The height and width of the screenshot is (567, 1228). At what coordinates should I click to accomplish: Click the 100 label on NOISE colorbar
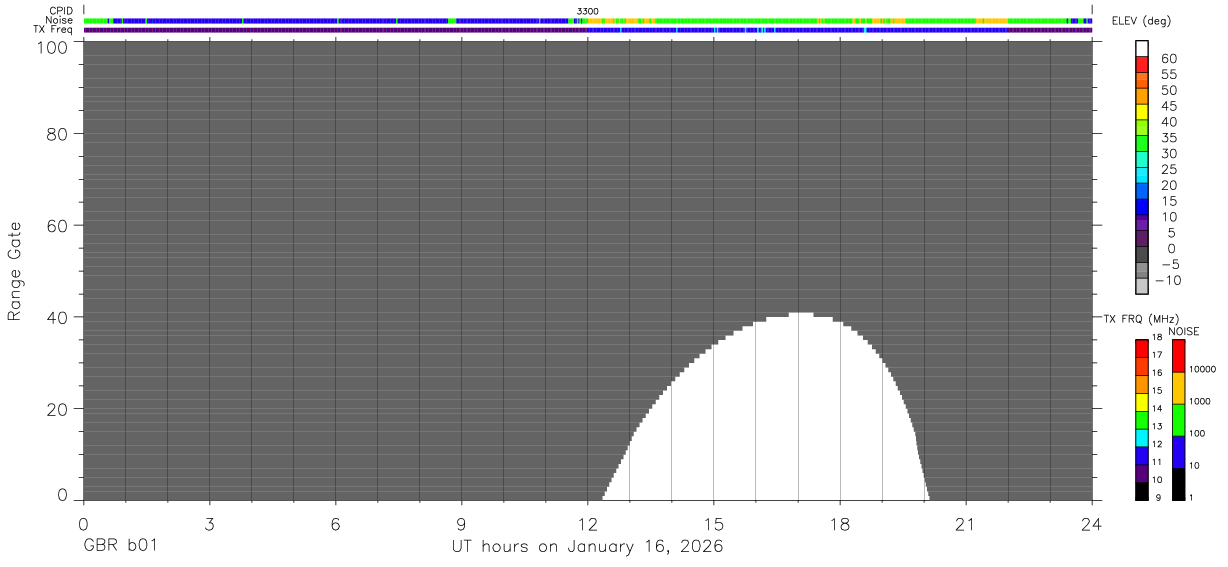coord(1196,433)
